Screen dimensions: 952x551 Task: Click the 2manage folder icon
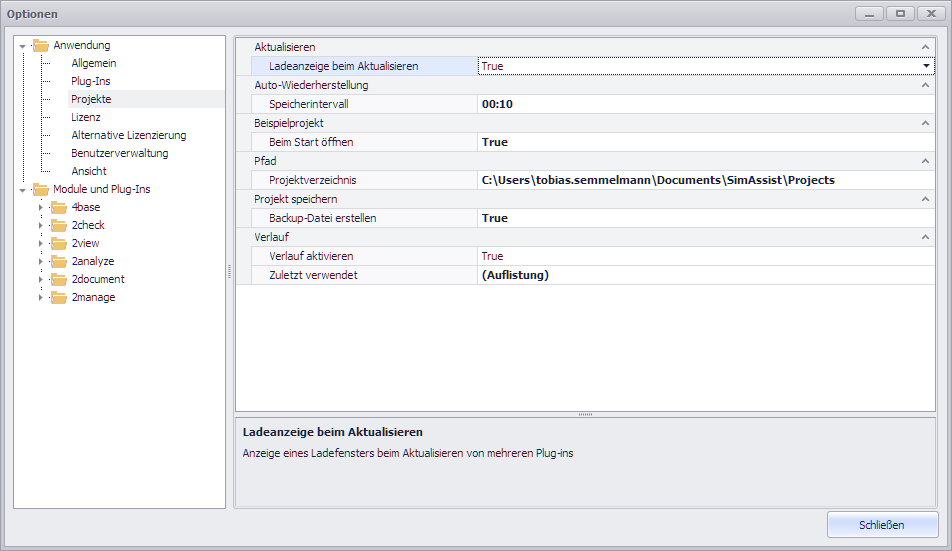click(59, 298)
